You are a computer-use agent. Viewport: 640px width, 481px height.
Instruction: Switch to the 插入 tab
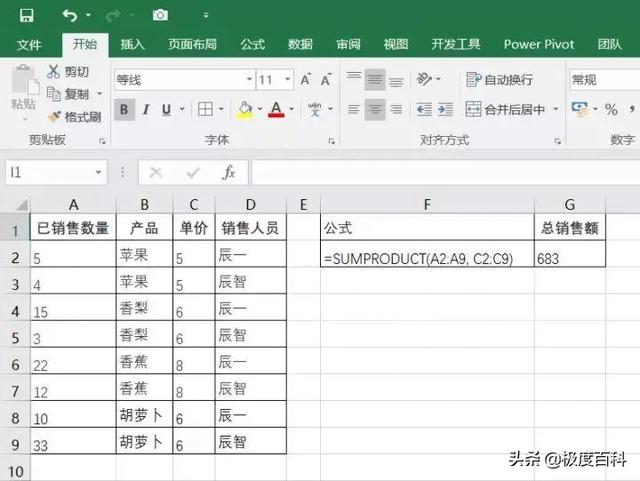[x=133, y=44]
